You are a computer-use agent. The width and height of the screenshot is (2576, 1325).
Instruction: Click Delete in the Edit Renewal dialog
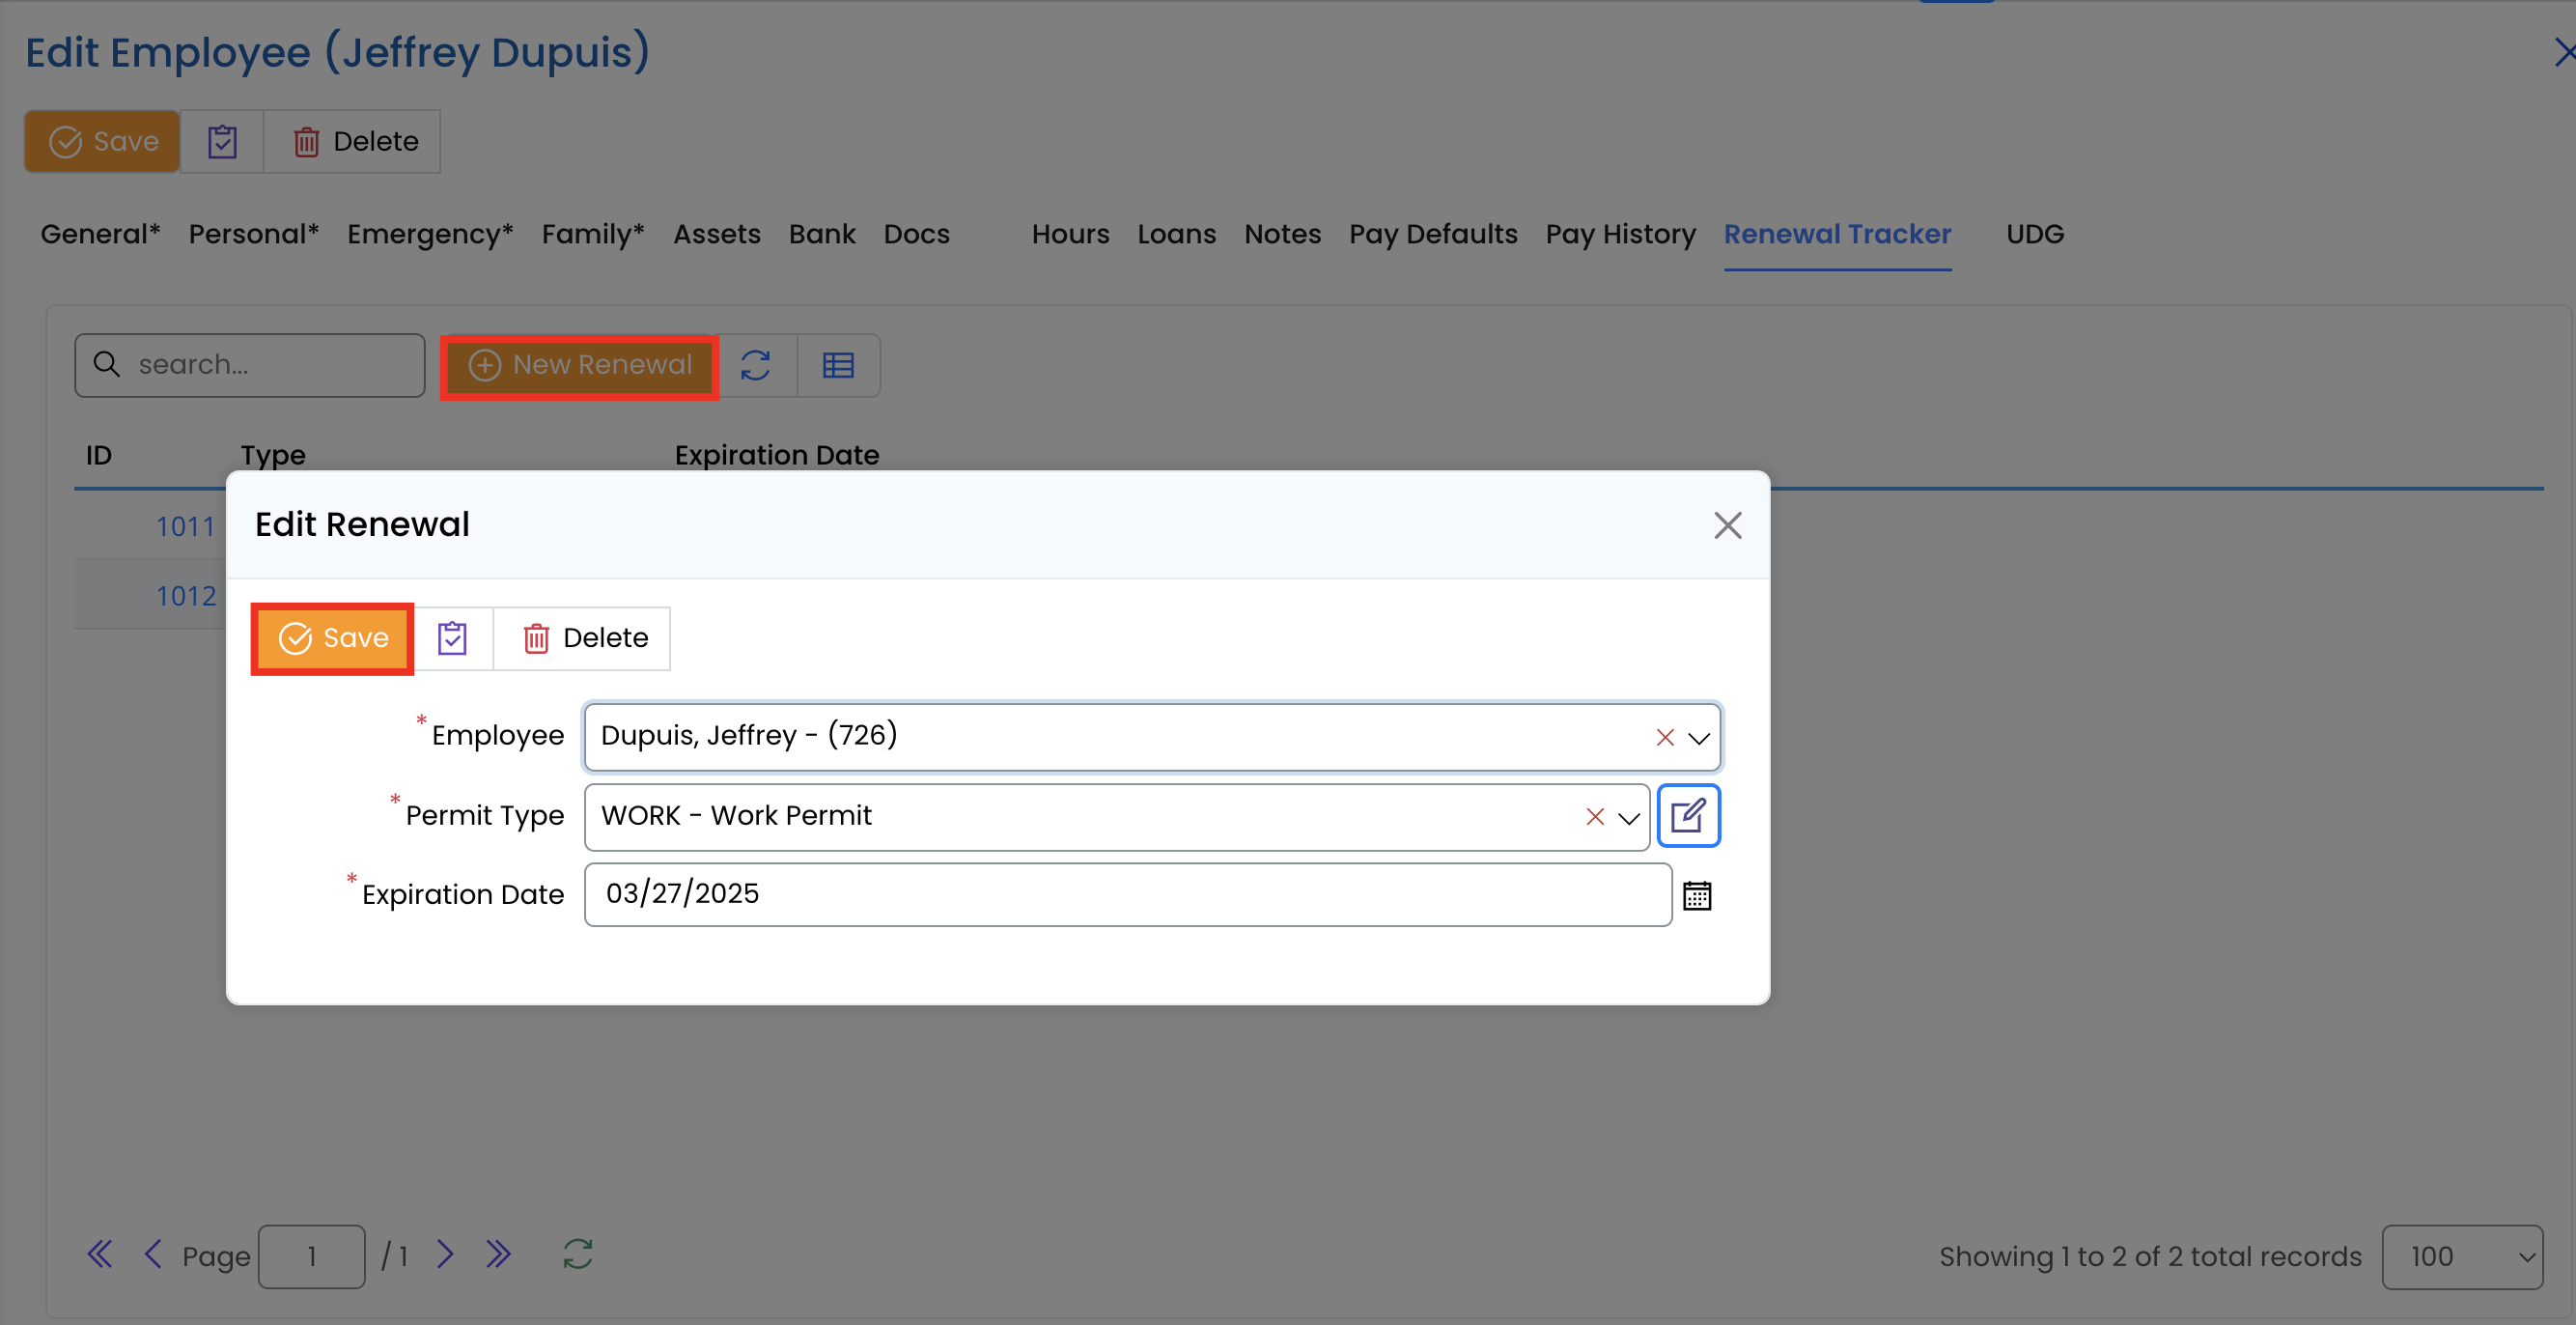(x=584, y=638)
